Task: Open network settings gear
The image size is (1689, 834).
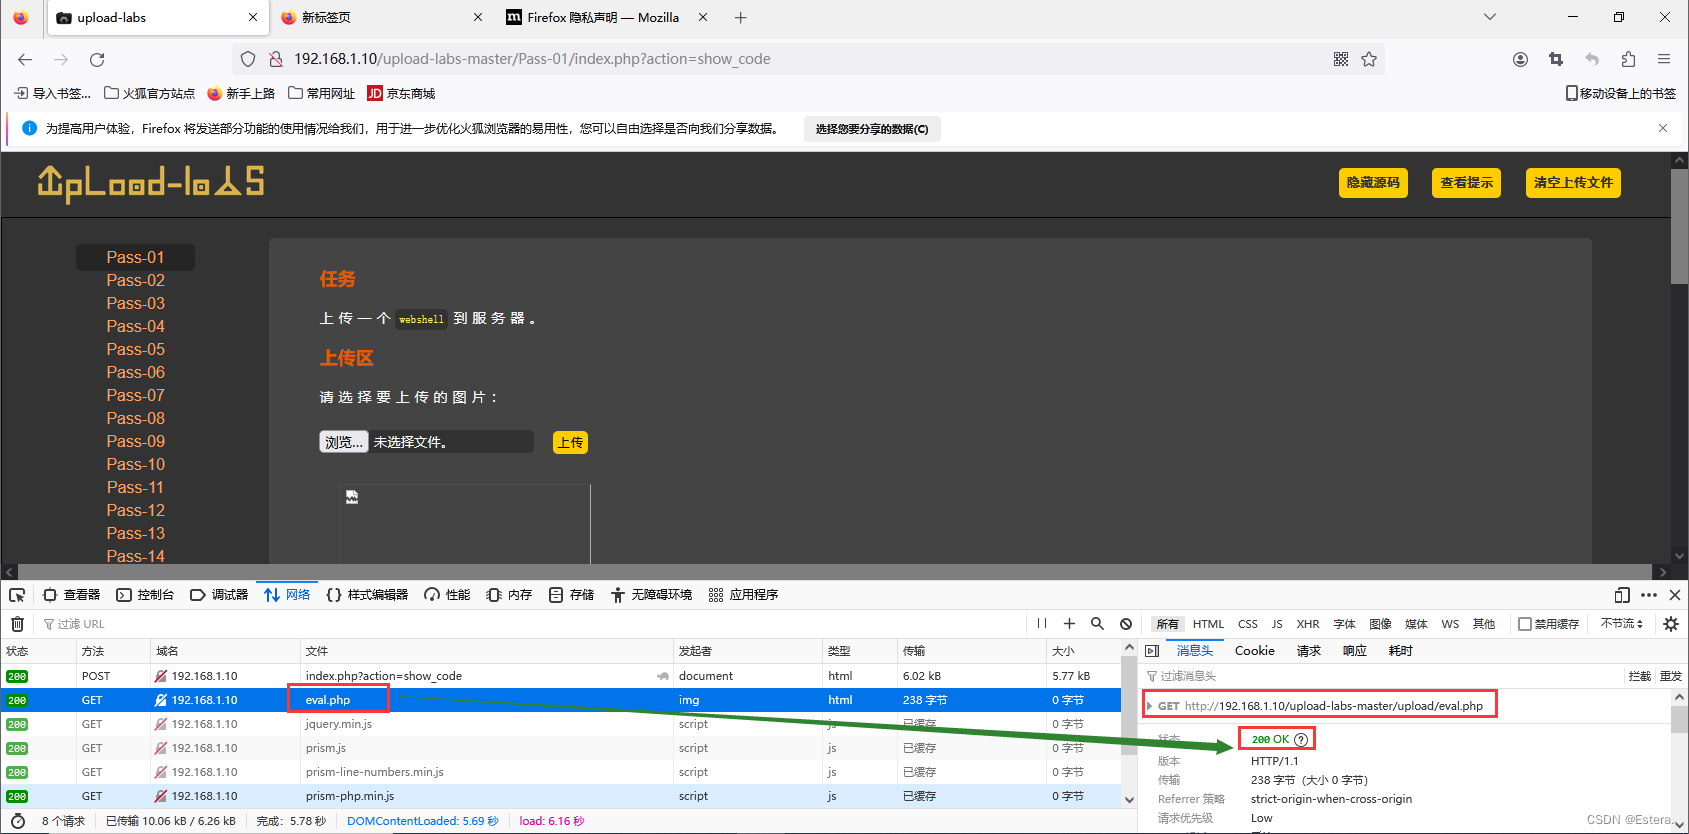Action: tap(1671, 623)
